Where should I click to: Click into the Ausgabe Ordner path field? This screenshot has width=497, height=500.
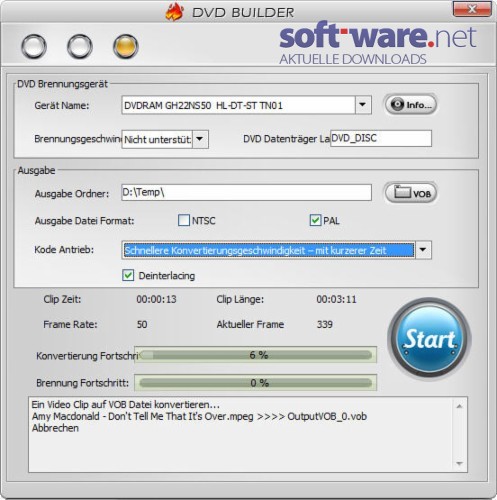(246, 193)
